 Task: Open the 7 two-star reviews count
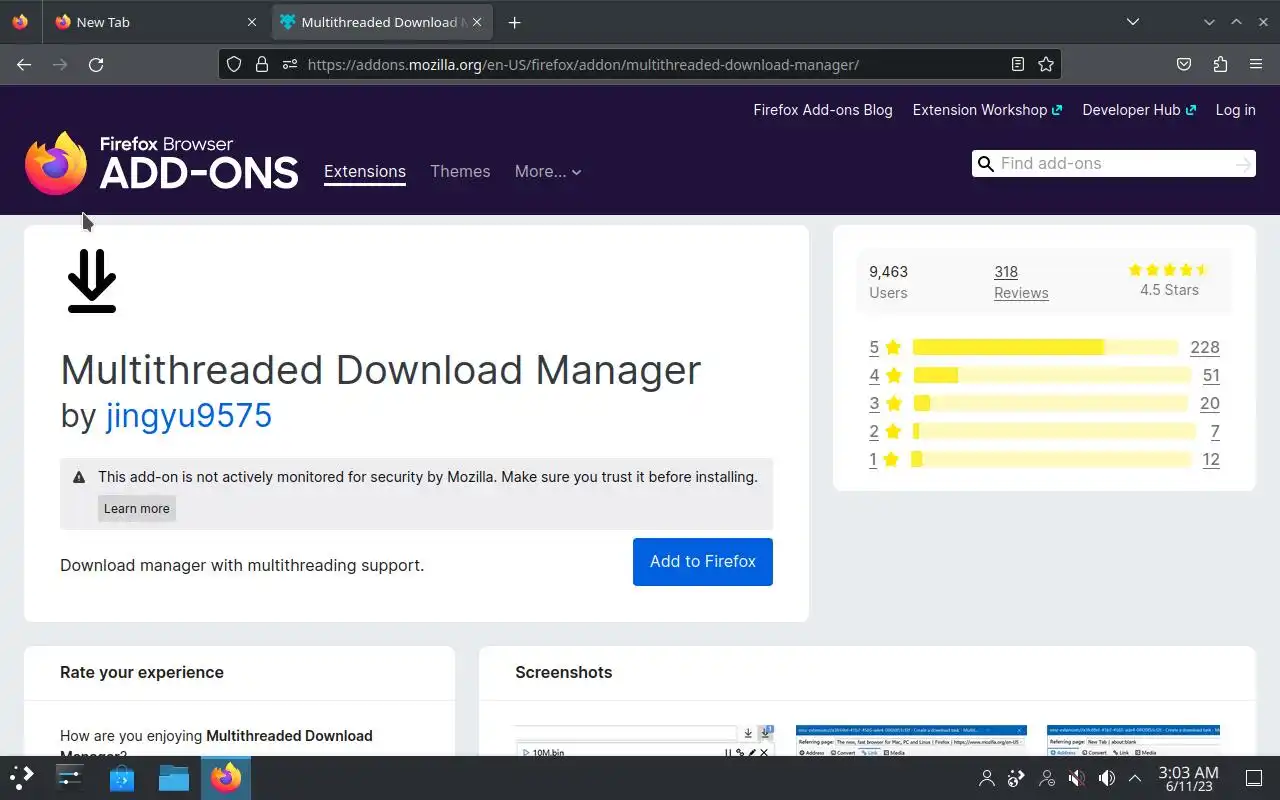[1215, 431]
